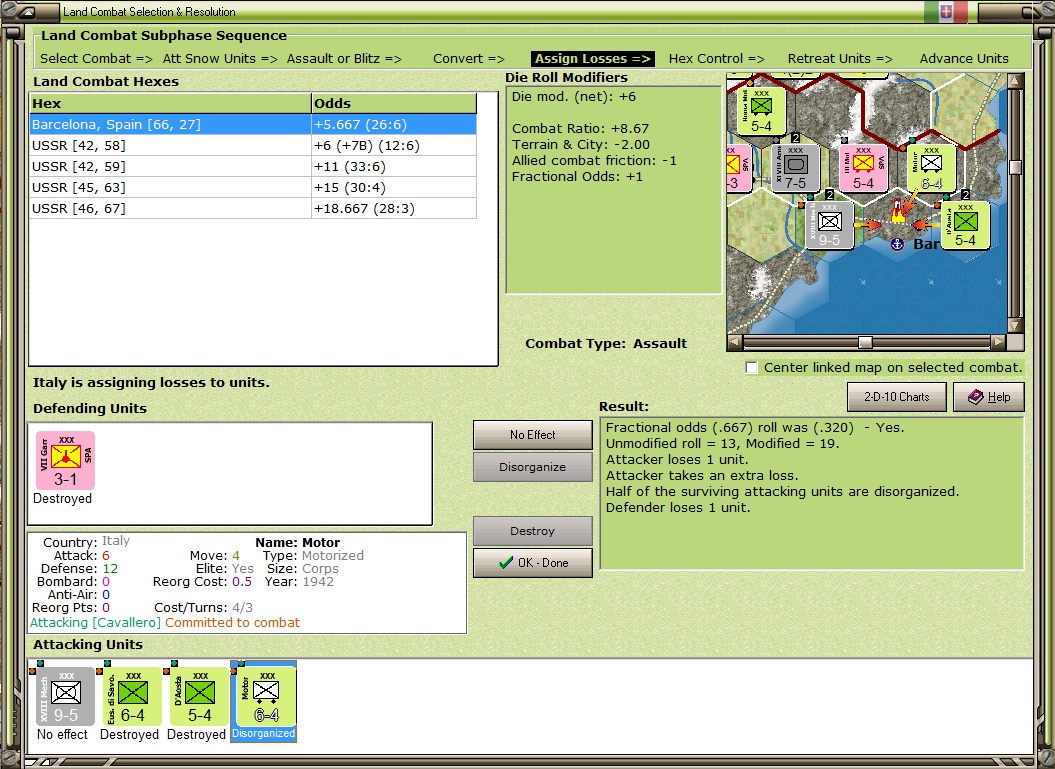
Task: Click the map scroll-down arrow
Action: 1015,325
